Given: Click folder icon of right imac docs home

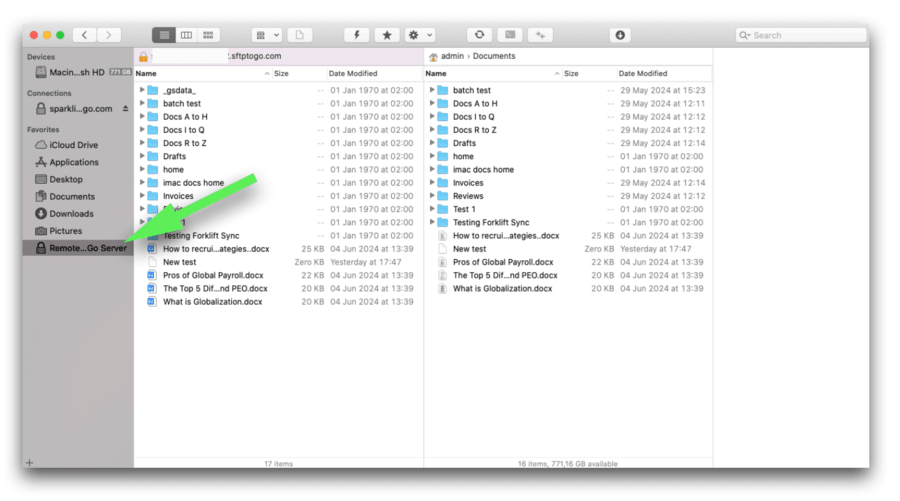Looking at the screenshot, I should (443, 169).
